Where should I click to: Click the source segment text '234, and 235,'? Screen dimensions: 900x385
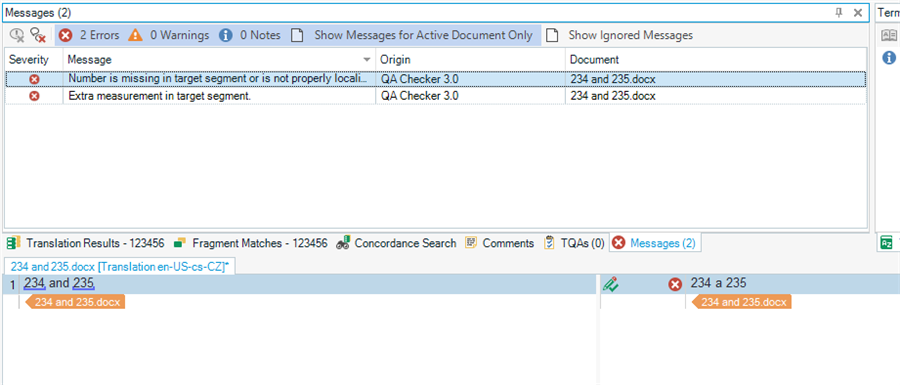click(59, 283)
